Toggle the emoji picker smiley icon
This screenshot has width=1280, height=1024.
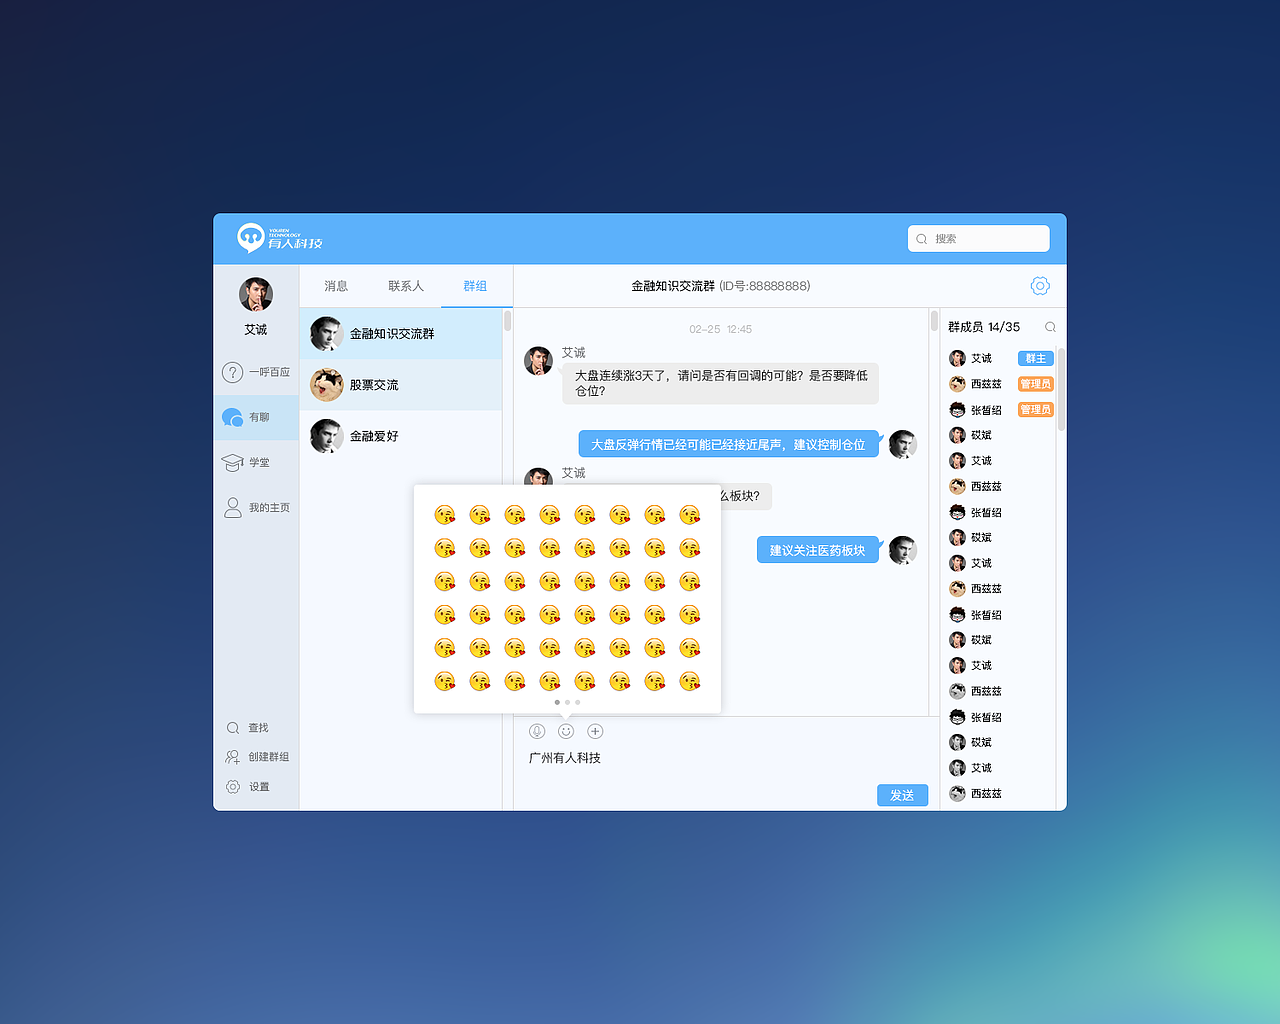[x=566, y=731]
